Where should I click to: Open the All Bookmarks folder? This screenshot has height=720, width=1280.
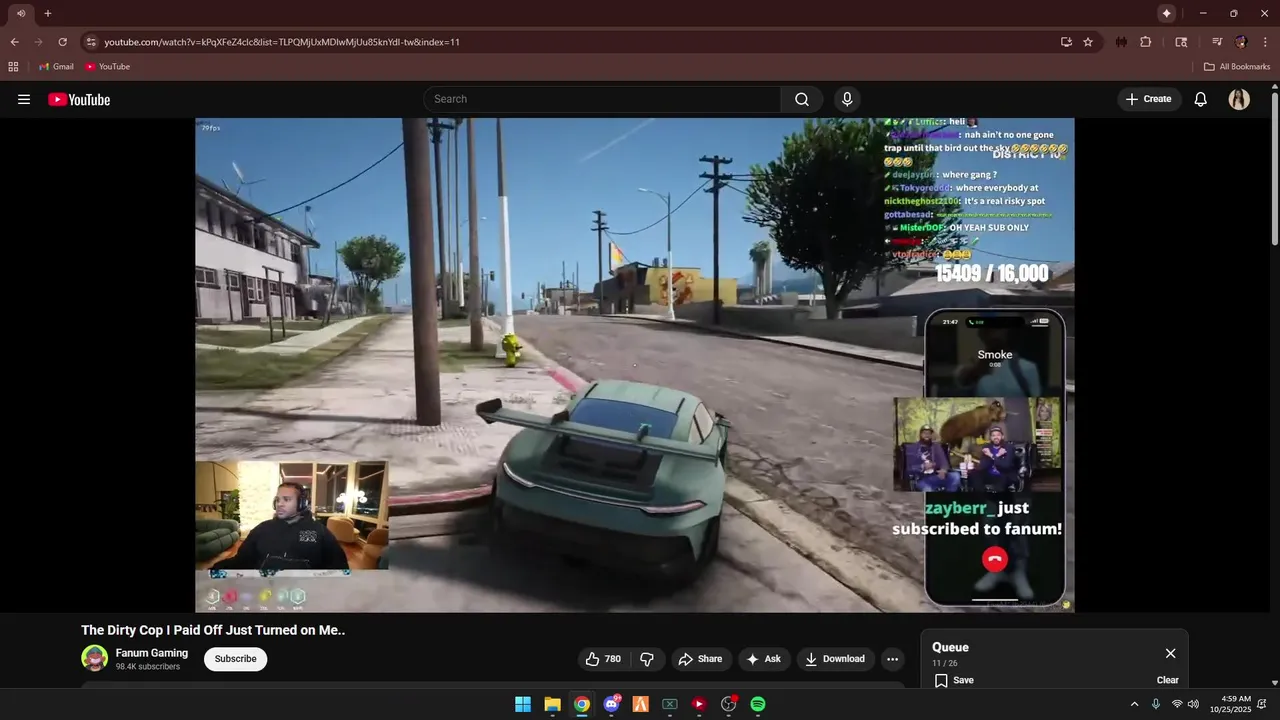[x=1237, y=67]
